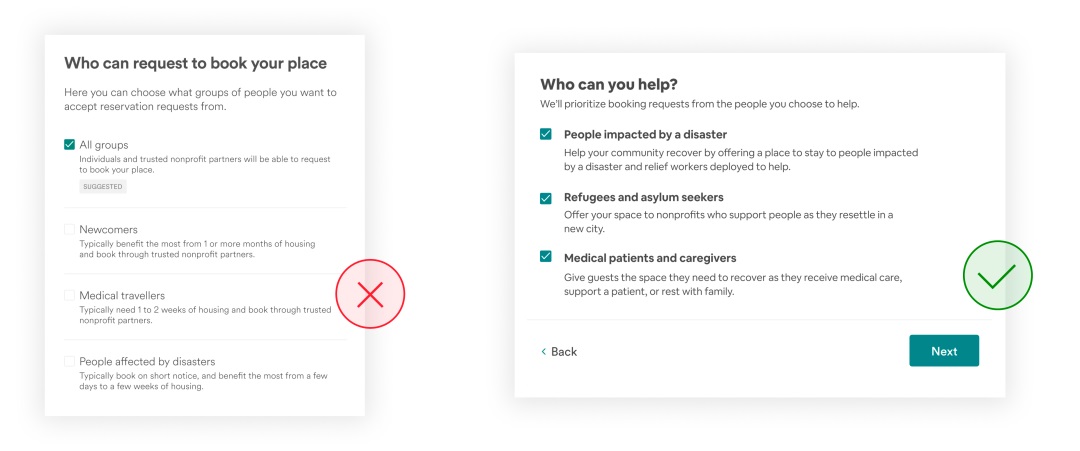Click the red X circle icon

[371, 294]
